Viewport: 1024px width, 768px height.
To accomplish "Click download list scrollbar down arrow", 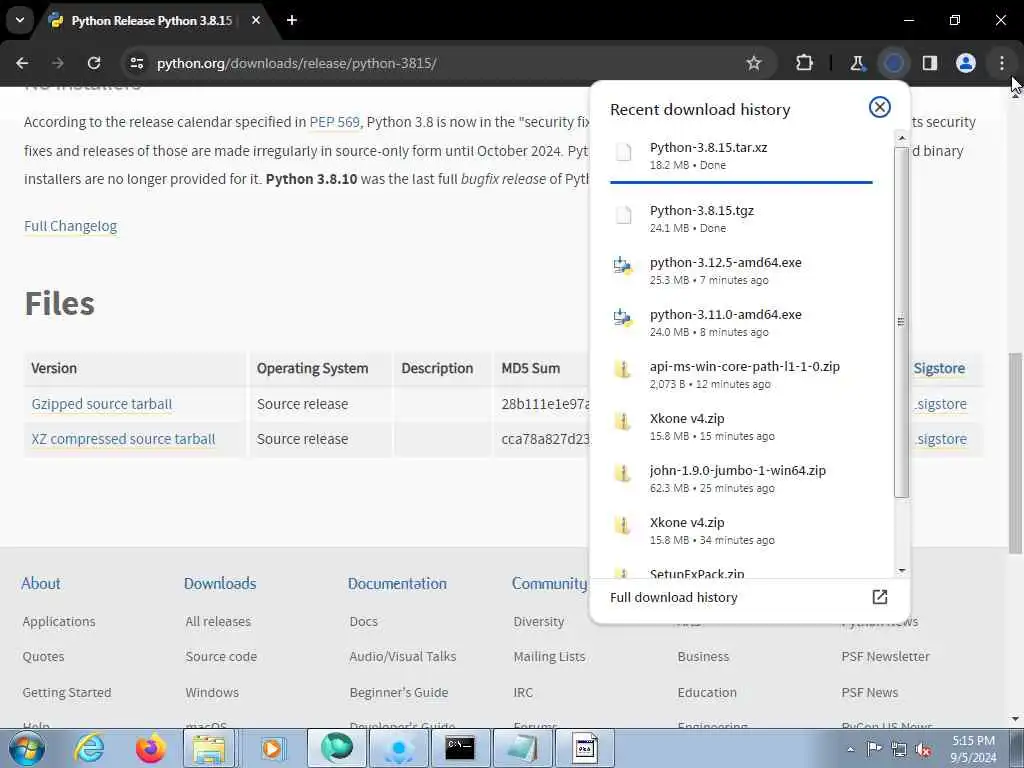I will click(x=901, y=571).
